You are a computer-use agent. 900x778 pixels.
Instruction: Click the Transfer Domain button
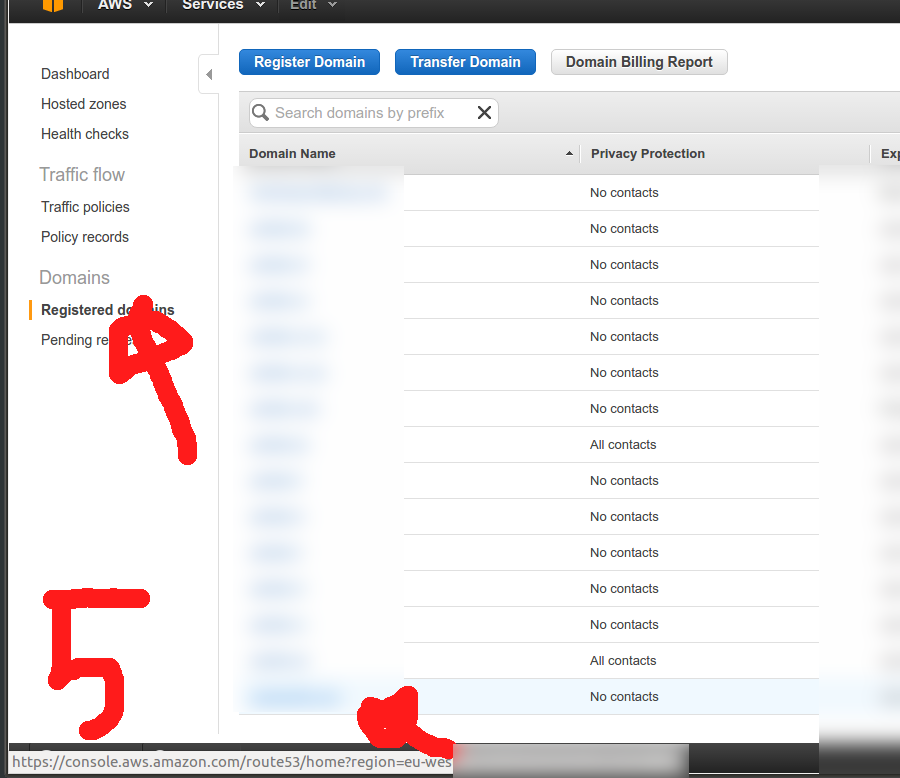465,62
